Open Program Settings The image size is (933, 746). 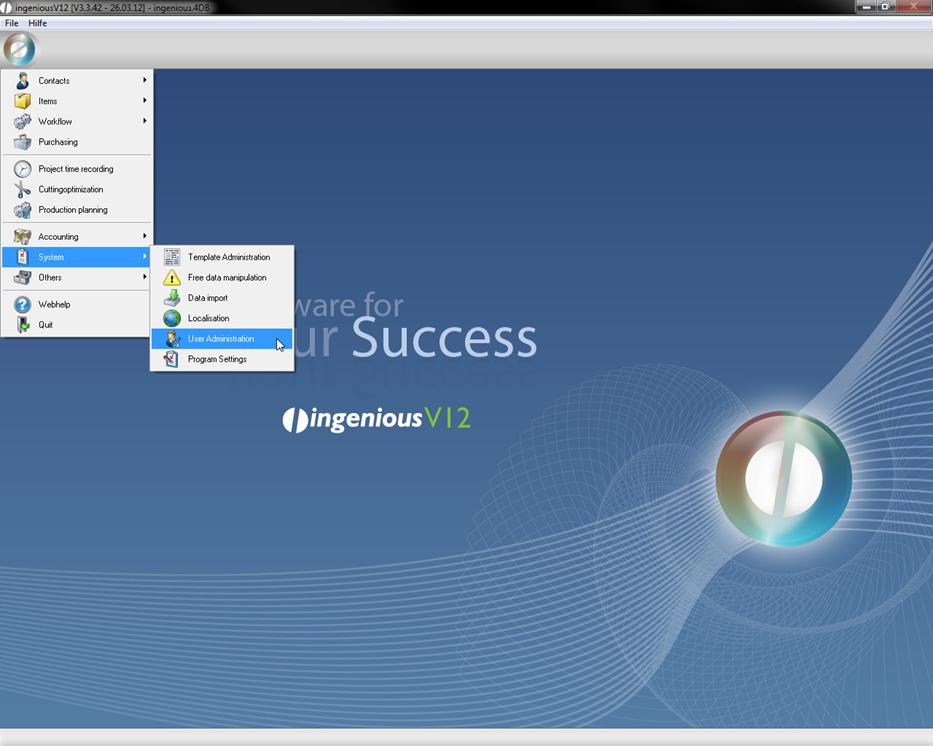coord(217,359)
